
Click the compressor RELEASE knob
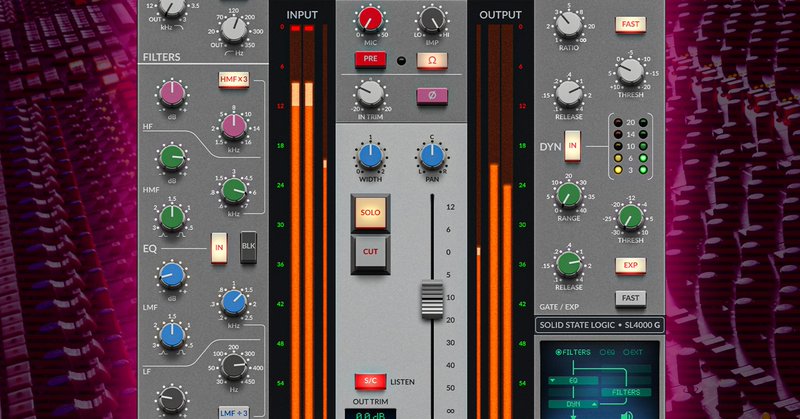tap(568, 94)
